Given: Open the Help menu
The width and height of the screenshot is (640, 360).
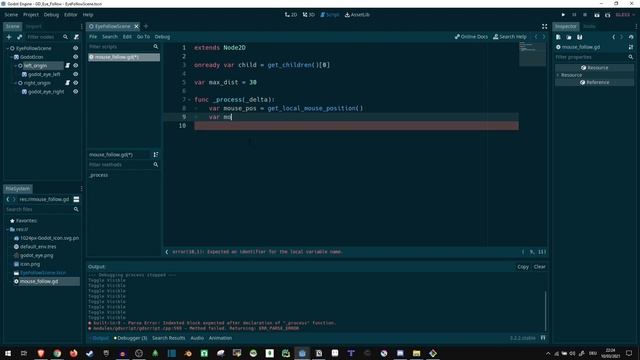Looking at the screenshot, I should pyautogui.click(x=88, y=15).
